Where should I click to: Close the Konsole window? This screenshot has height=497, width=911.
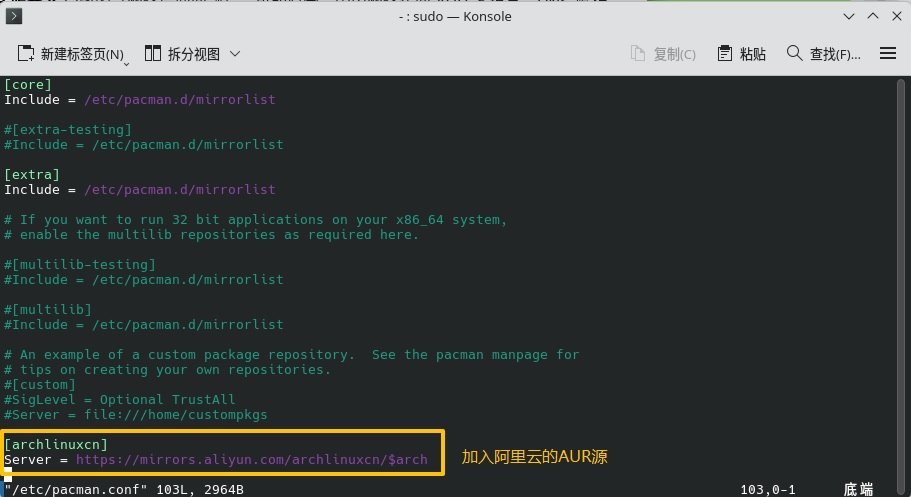point(895,16)
